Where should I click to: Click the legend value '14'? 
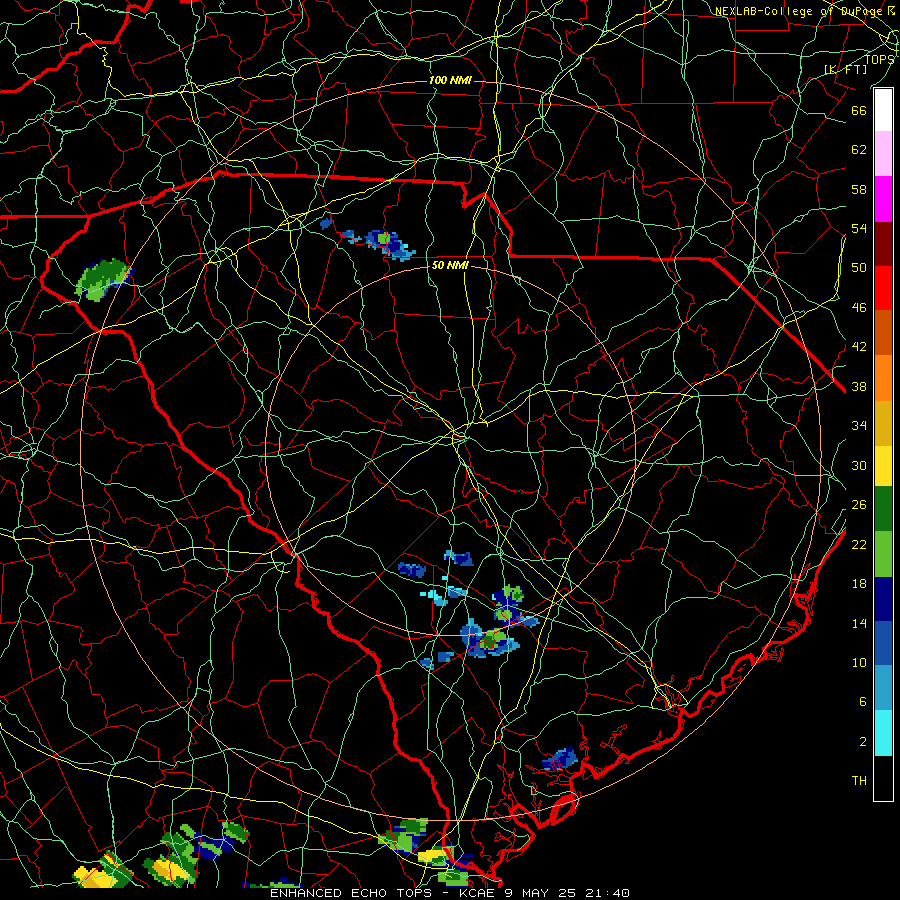pyautogui.click(x=859, y=623)
